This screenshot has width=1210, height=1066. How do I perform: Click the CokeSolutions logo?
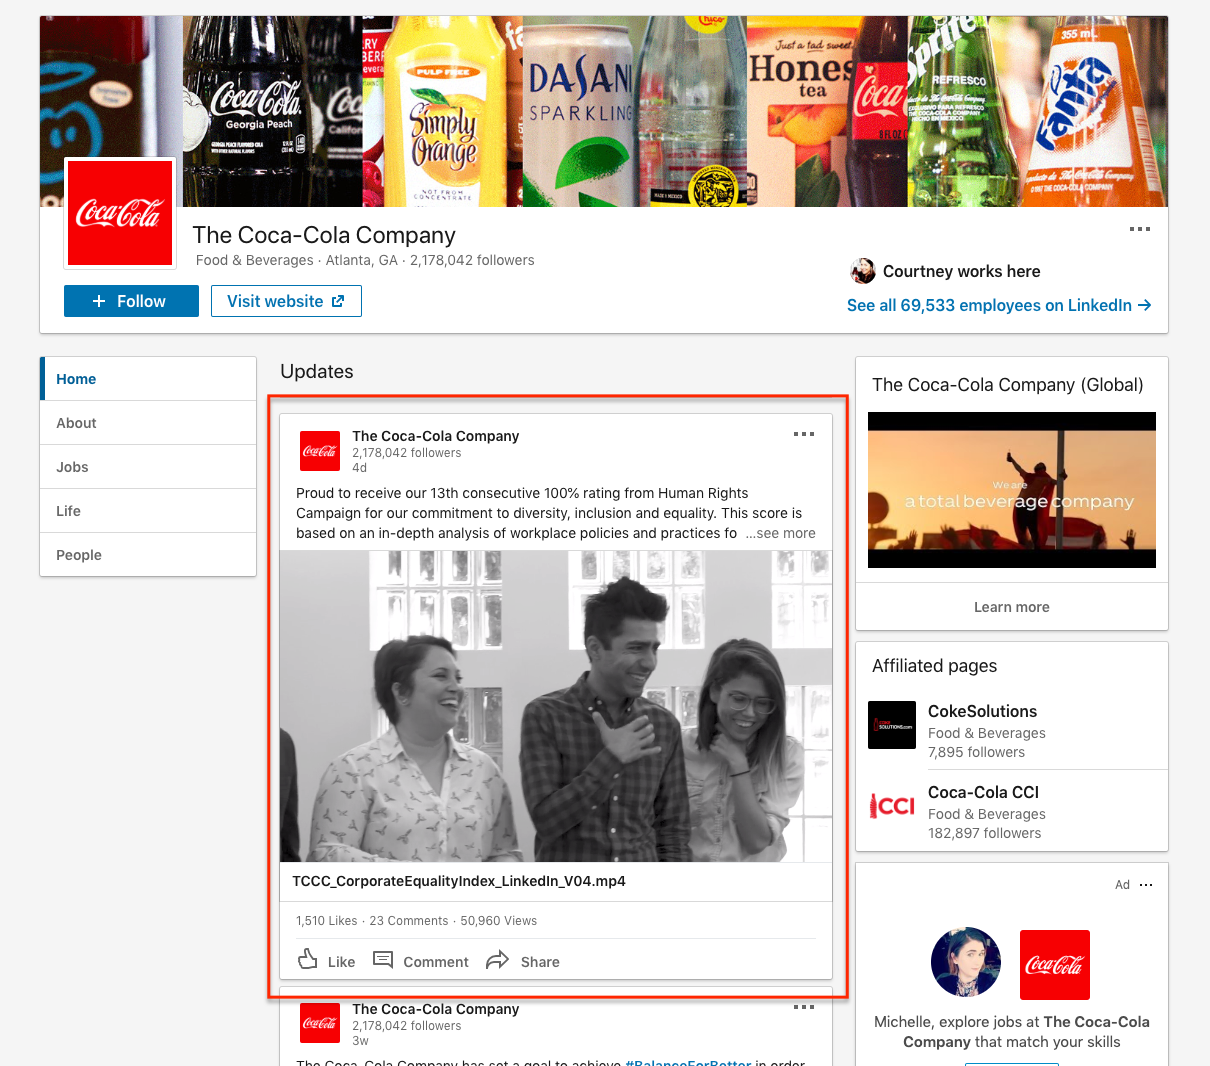pos(892,725)
